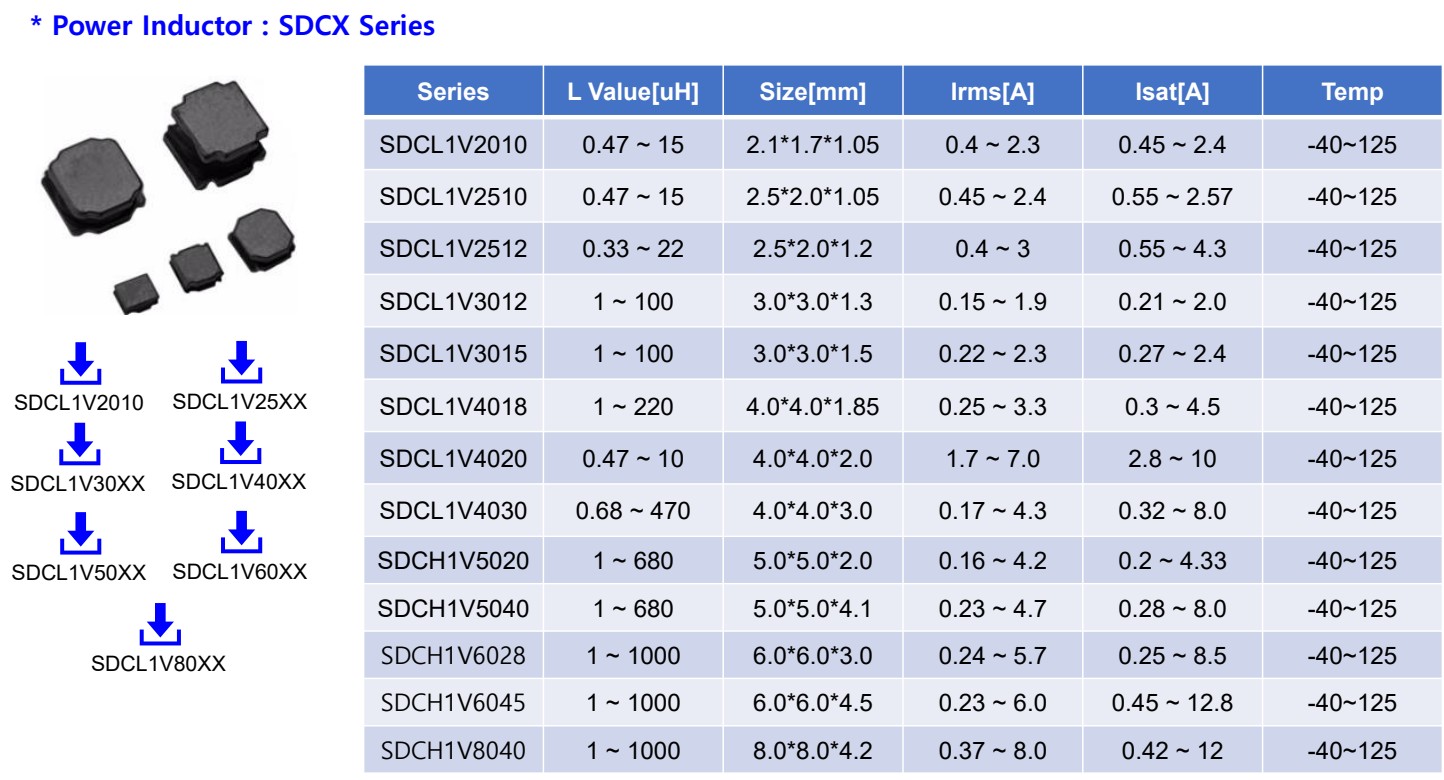Select the Series column header

pyautogui.click(x=453, y=92)
